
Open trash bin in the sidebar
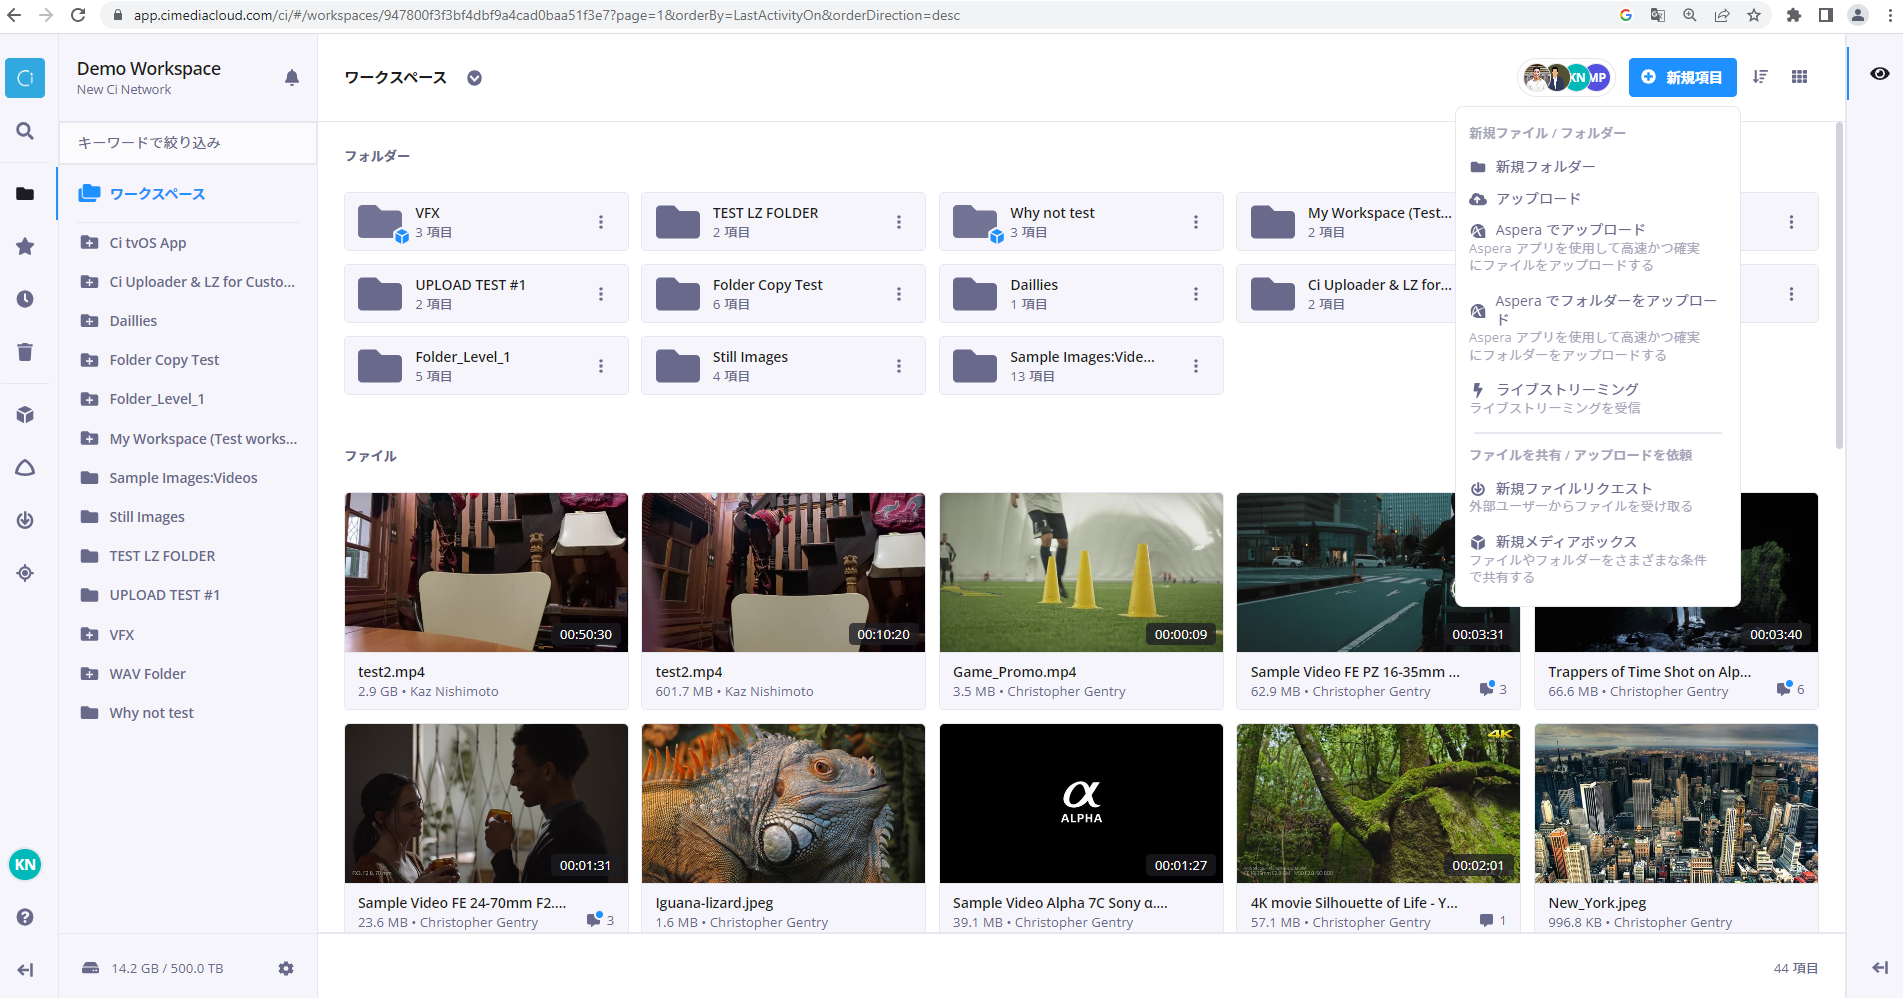tap(25, 351)
